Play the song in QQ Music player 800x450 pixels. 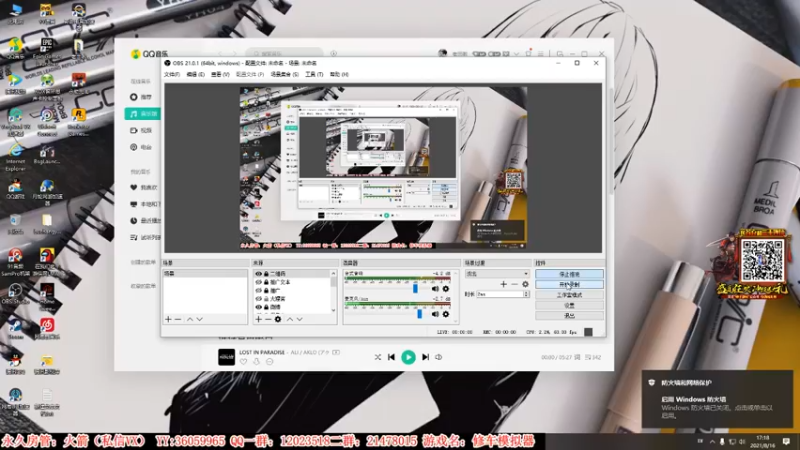point(408,357)
